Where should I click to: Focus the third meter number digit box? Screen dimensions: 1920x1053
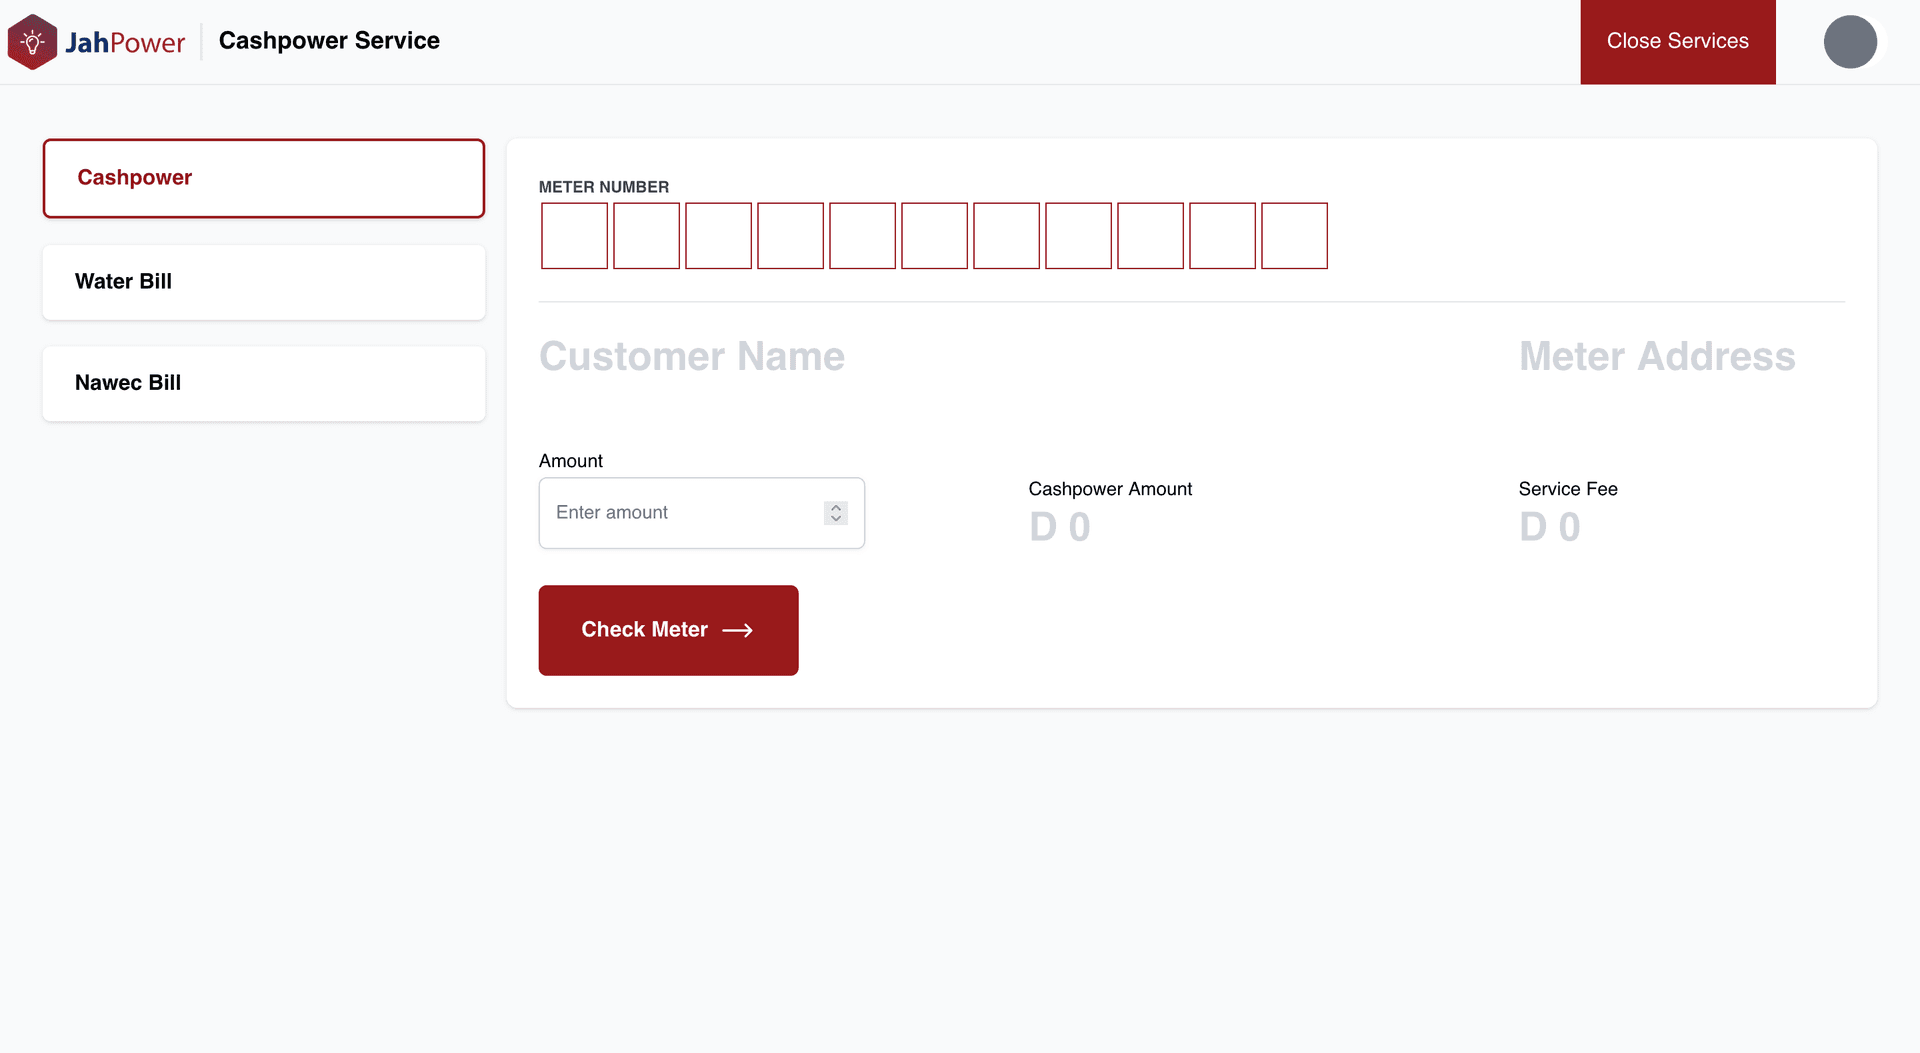[718, 236]
